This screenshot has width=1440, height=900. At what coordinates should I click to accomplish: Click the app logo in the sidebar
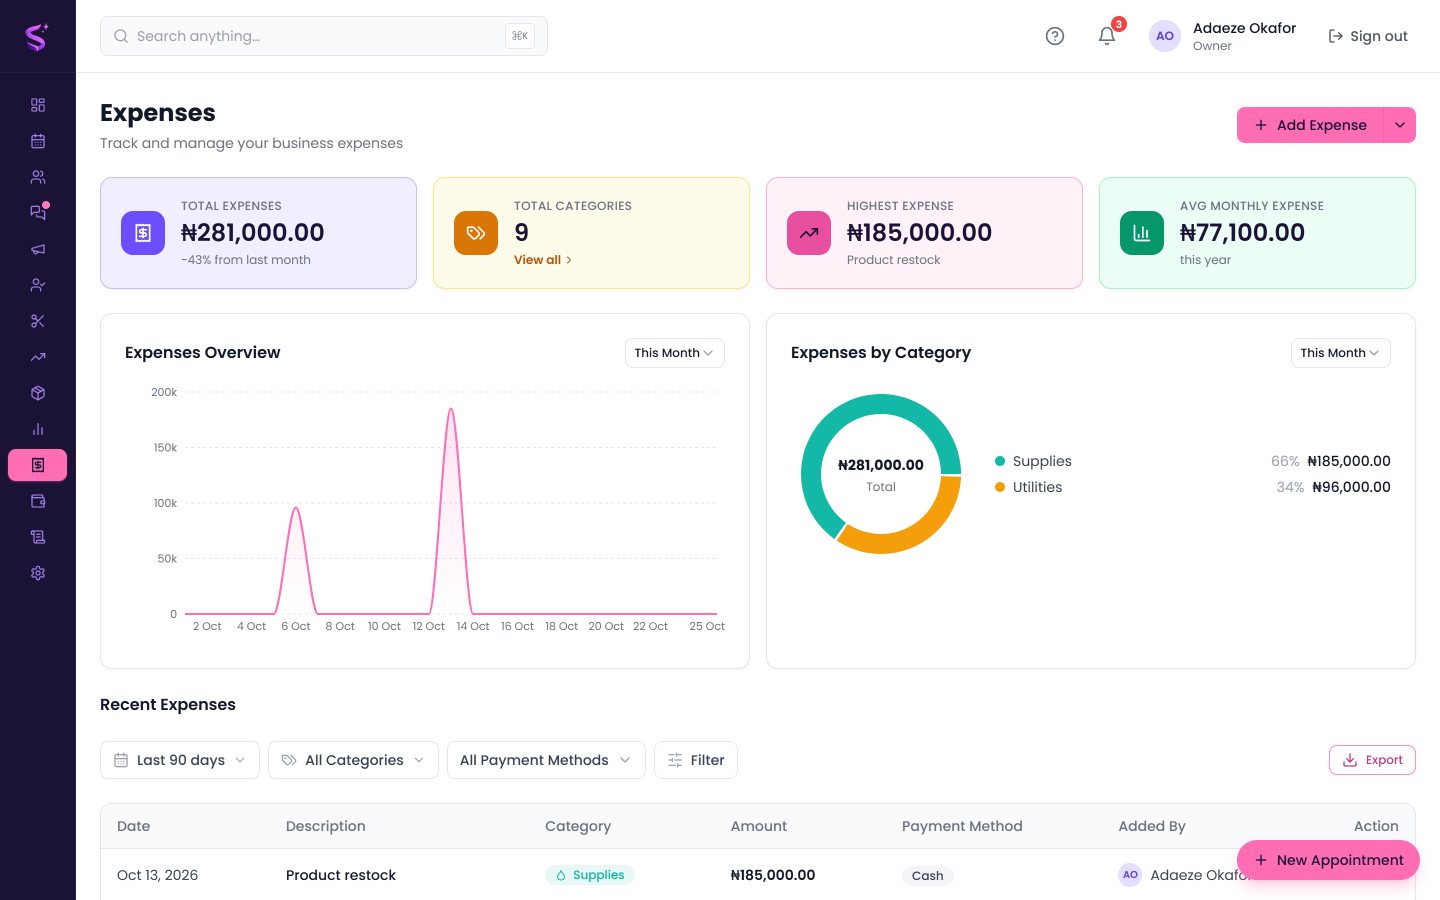[x=37, y=37]
